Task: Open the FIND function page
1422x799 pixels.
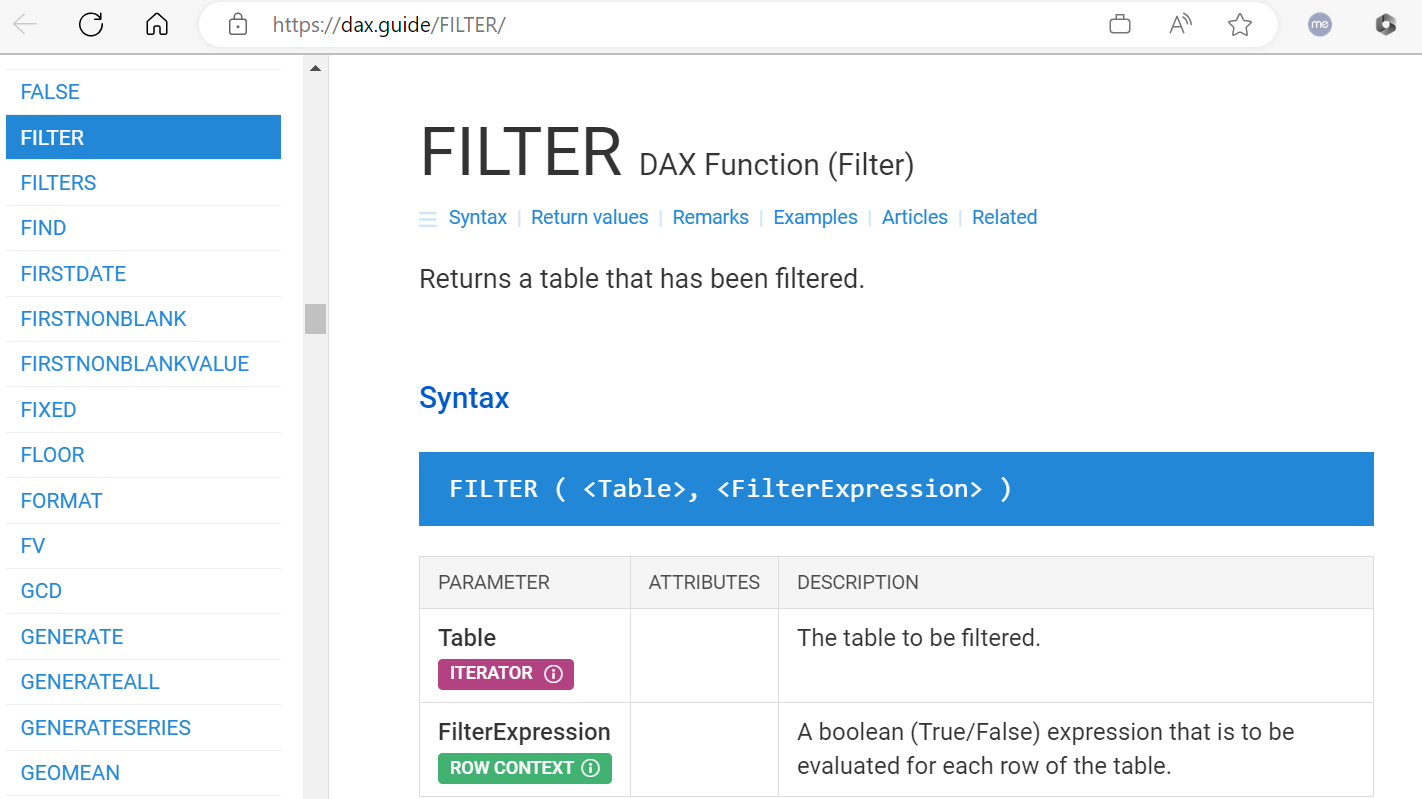Action: coord(42,228)
